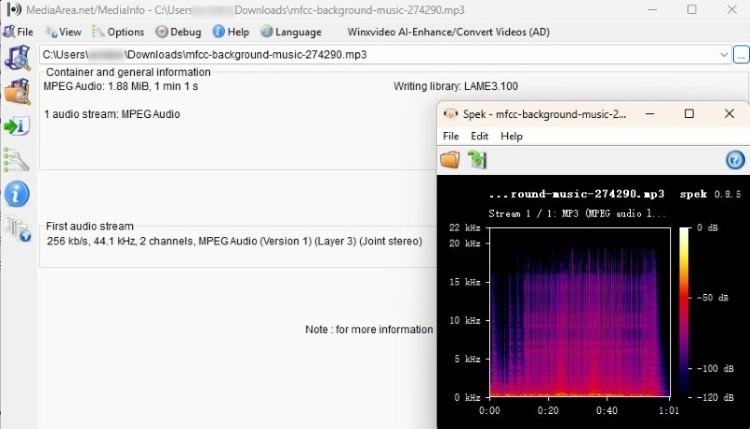Click the Spek blue help icon

pyautogui.click(x=735, y=160)
